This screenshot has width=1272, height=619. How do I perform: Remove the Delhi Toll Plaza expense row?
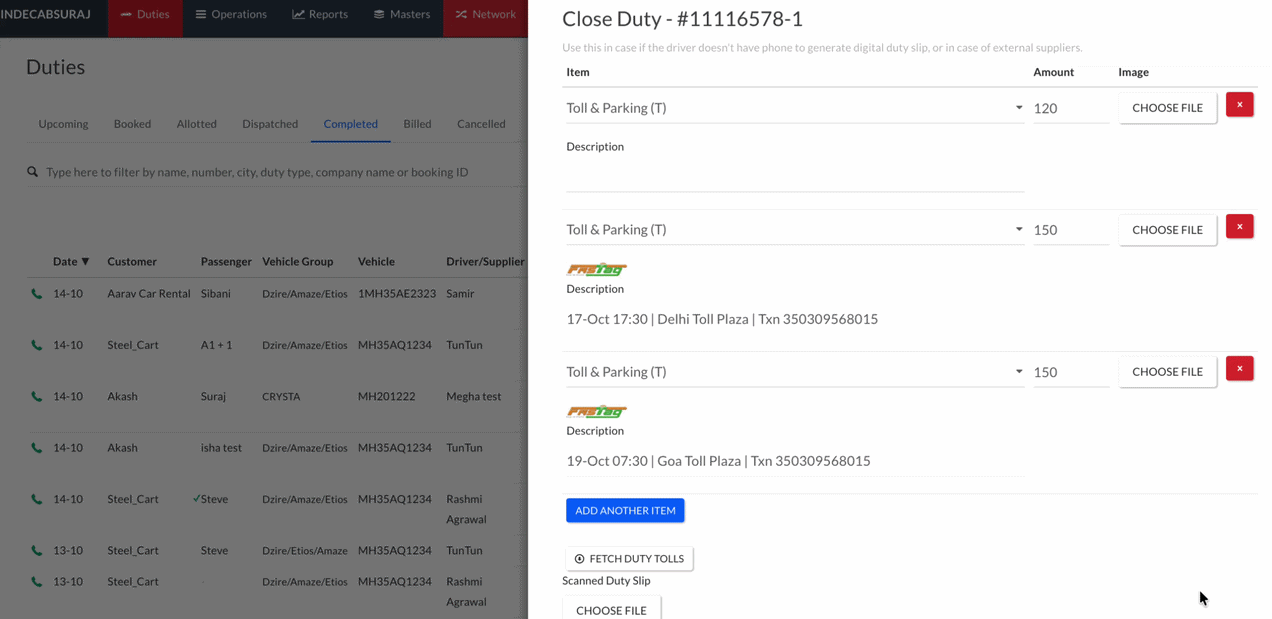coord(1239,227)
